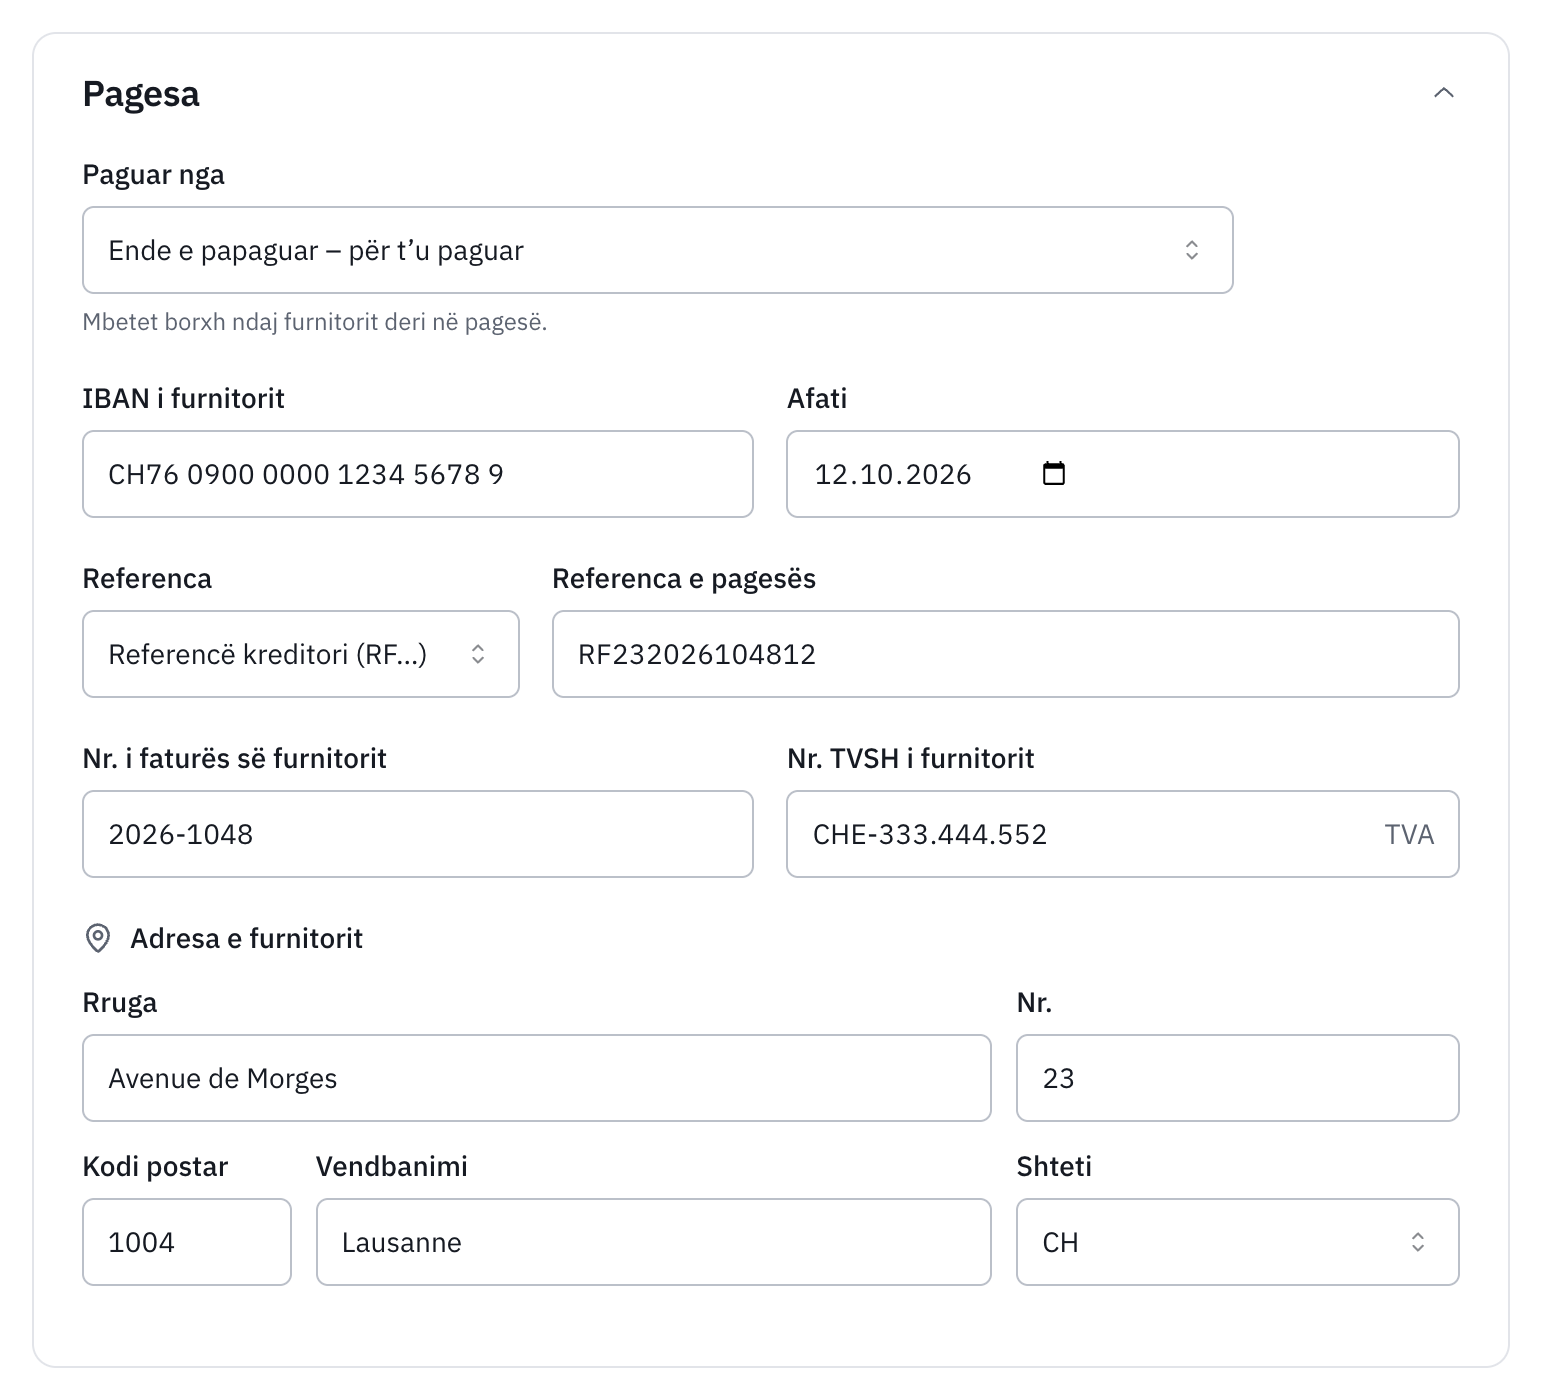Viewport: 1542px width, 1400px height.
Task: Open the Shteti country dropdown
Action: [x=1238, y=1242]
